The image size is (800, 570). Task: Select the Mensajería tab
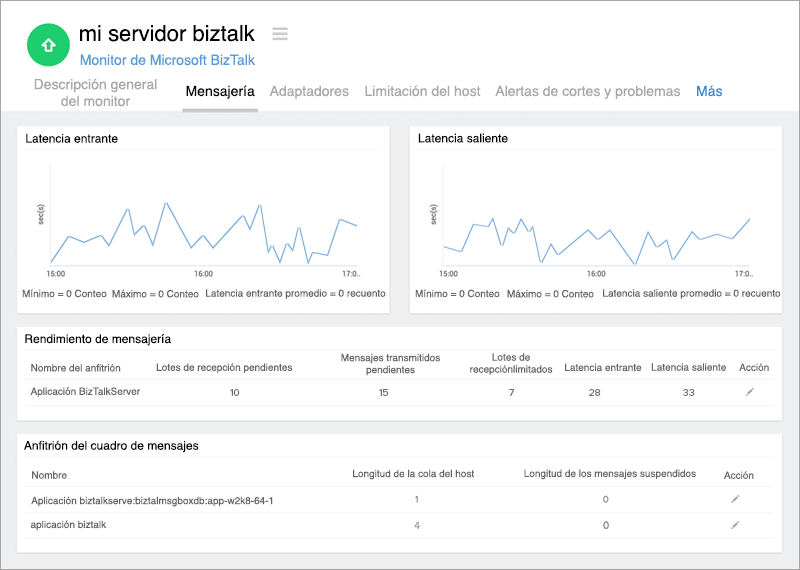pos(220,91)
